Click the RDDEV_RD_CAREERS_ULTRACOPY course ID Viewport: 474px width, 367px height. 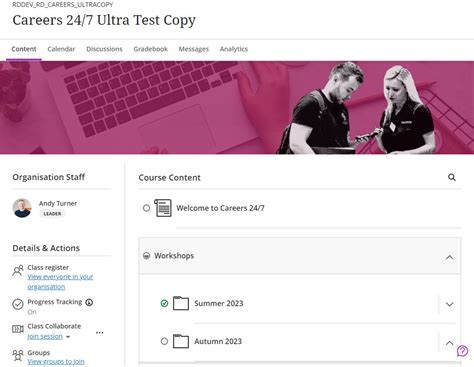click(x=63, y=5)
